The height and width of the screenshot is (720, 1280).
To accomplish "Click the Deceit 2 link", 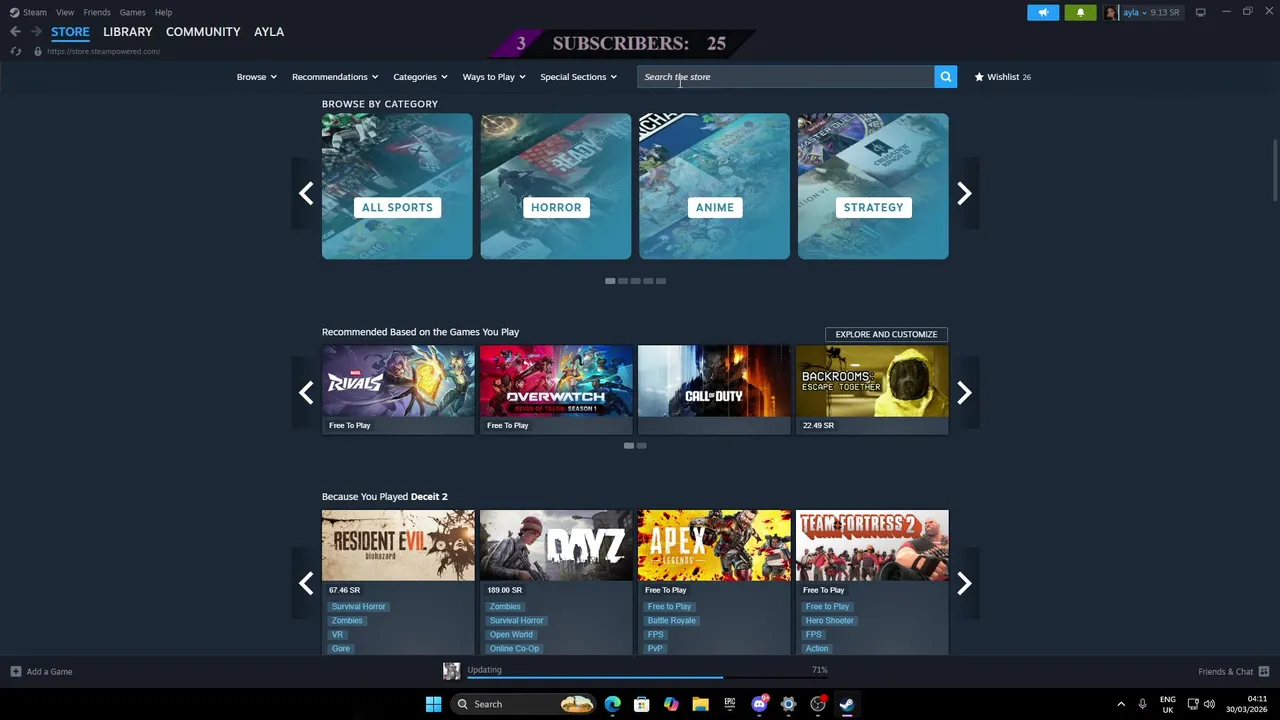I will [x=429, y=497].
